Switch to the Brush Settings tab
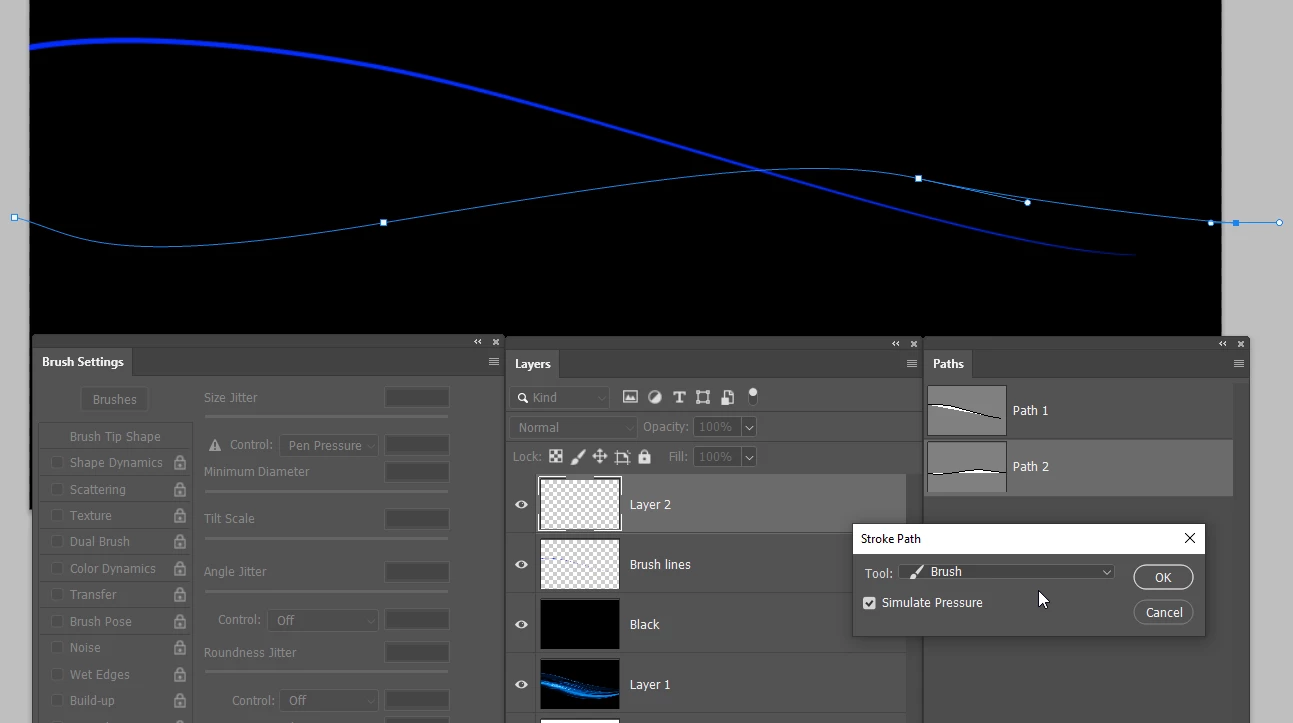 coord(83,362)
